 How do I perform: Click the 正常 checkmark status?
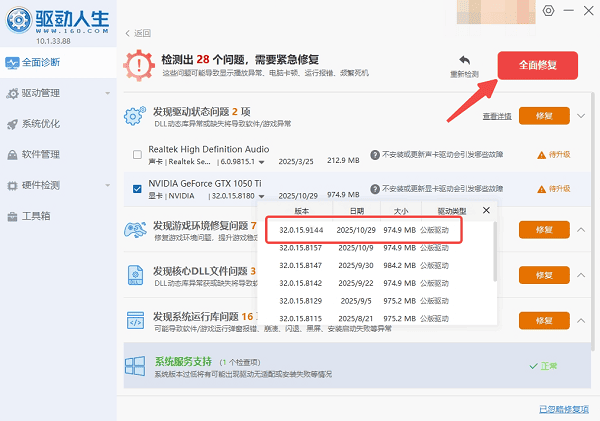pos(543,366)
